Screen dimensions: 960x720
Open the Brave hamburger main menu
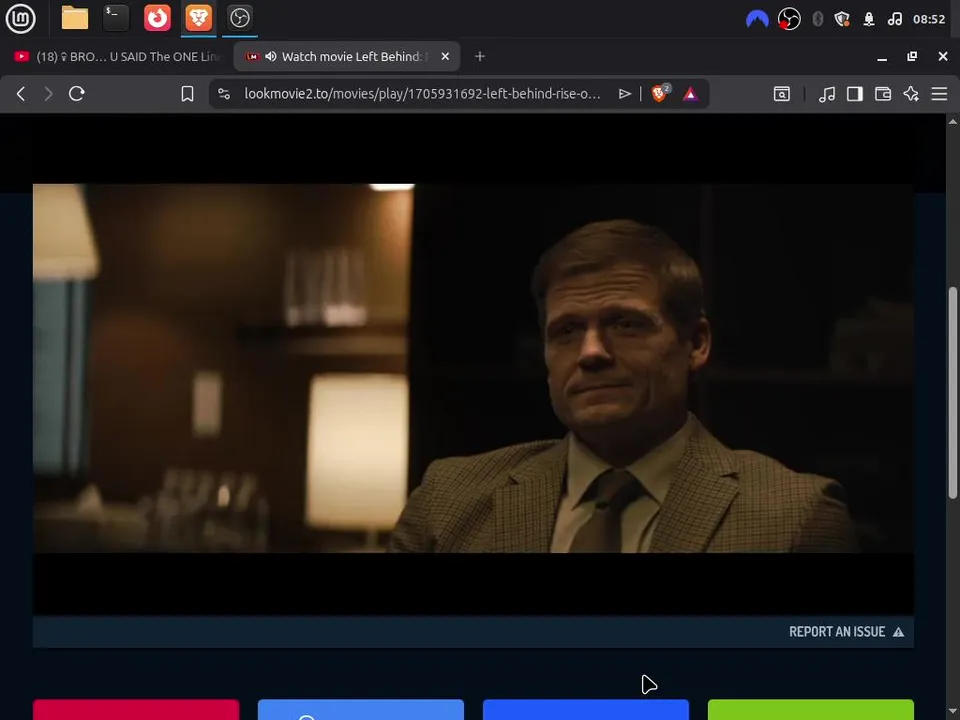click(x=939, y=94)
